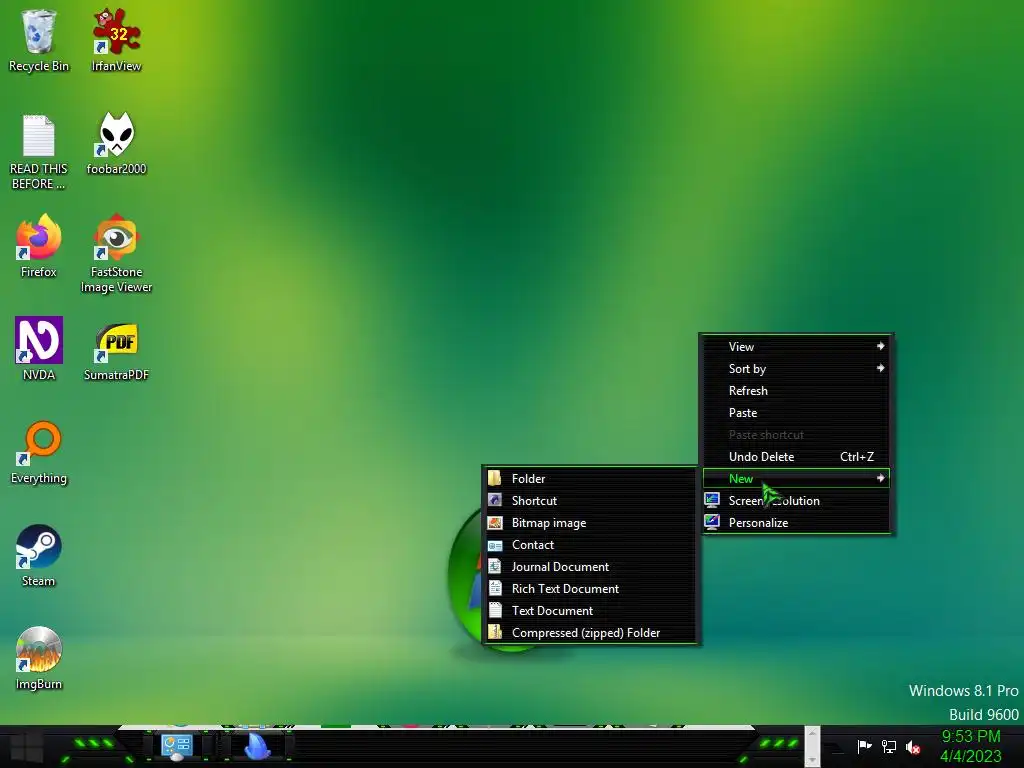1024x768 pixels.
Task: Create a new Rich Text Document
Action: (591, 589)
